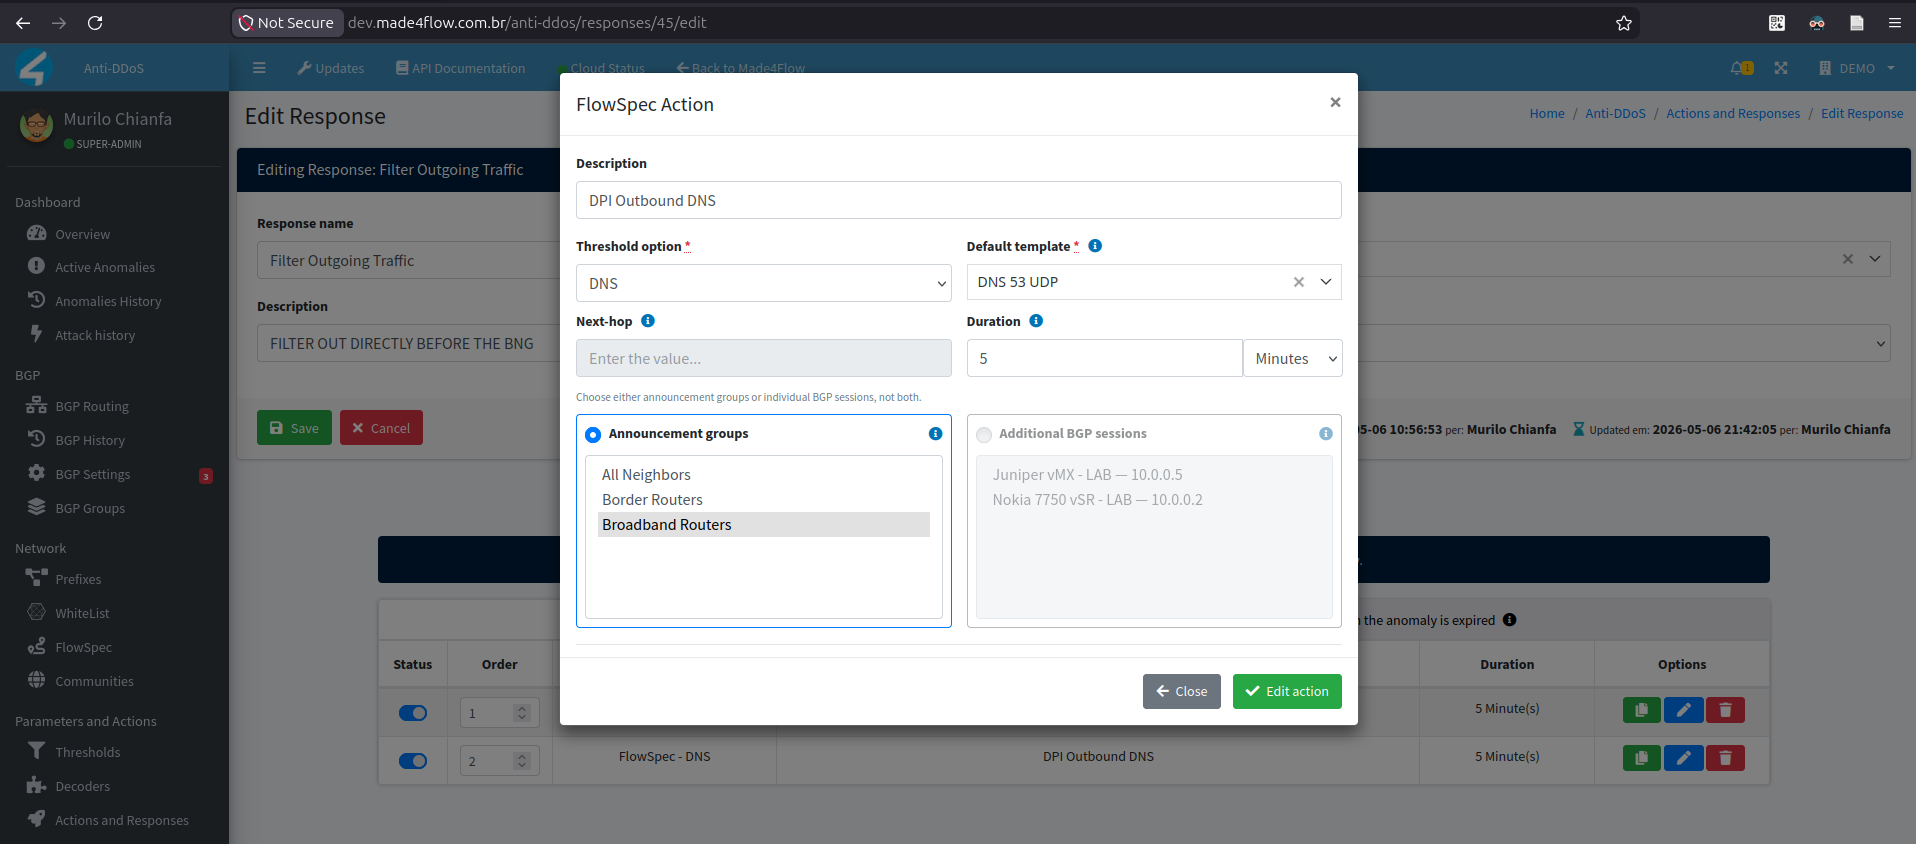1916x844 pixels.
Task: Open FlowSpec under Network
Action: (83, 647)
